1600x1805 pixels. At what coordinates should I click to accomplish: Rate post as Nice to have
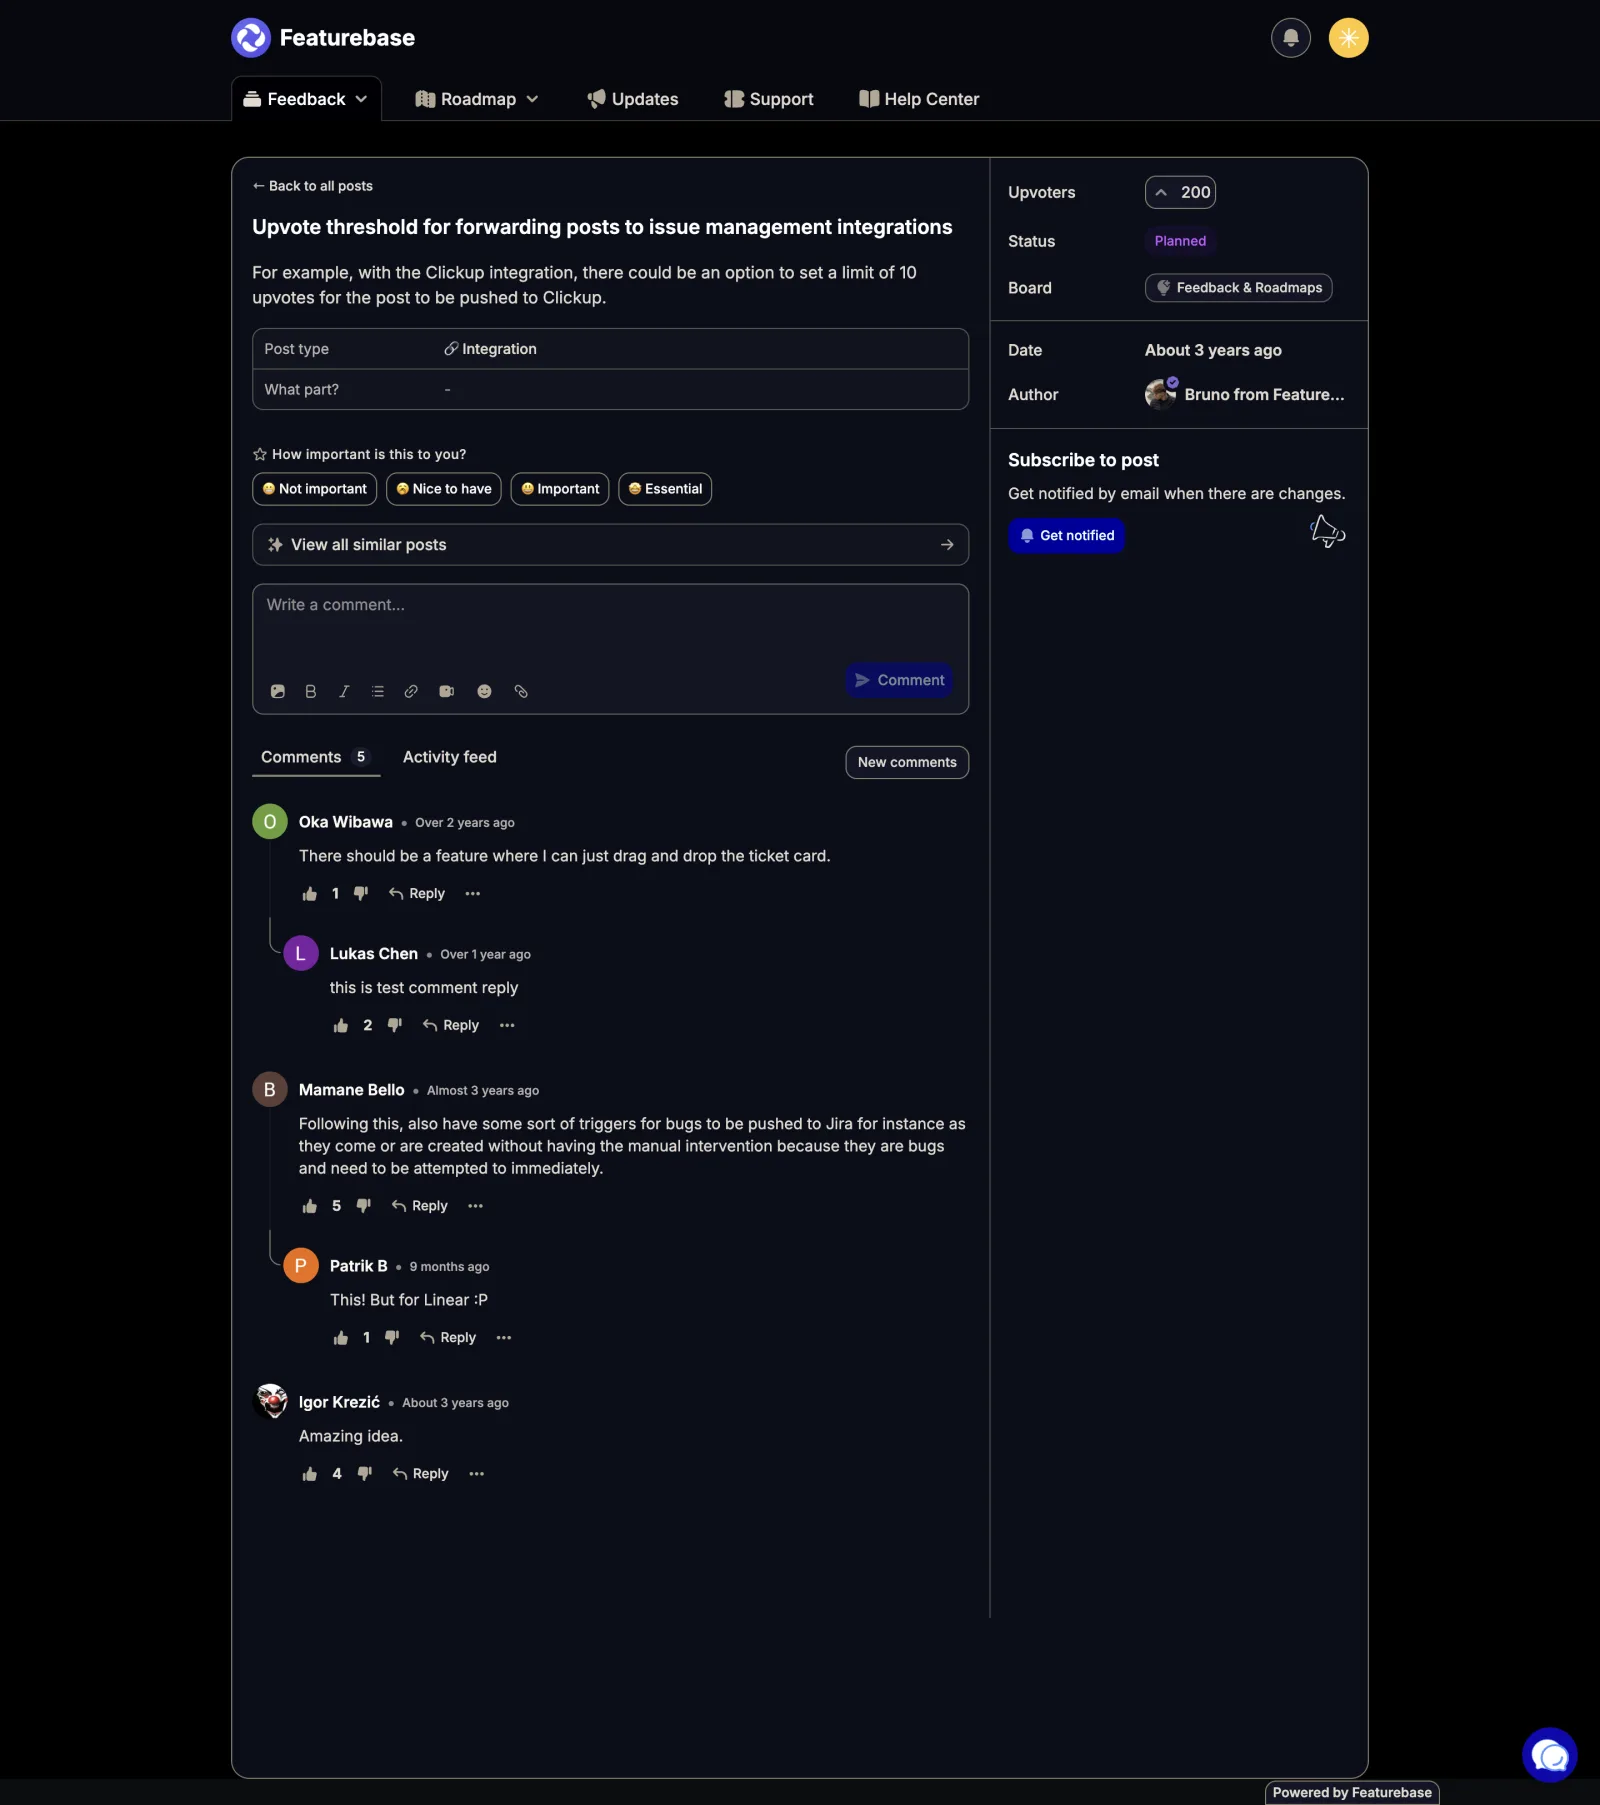[443, 489]
